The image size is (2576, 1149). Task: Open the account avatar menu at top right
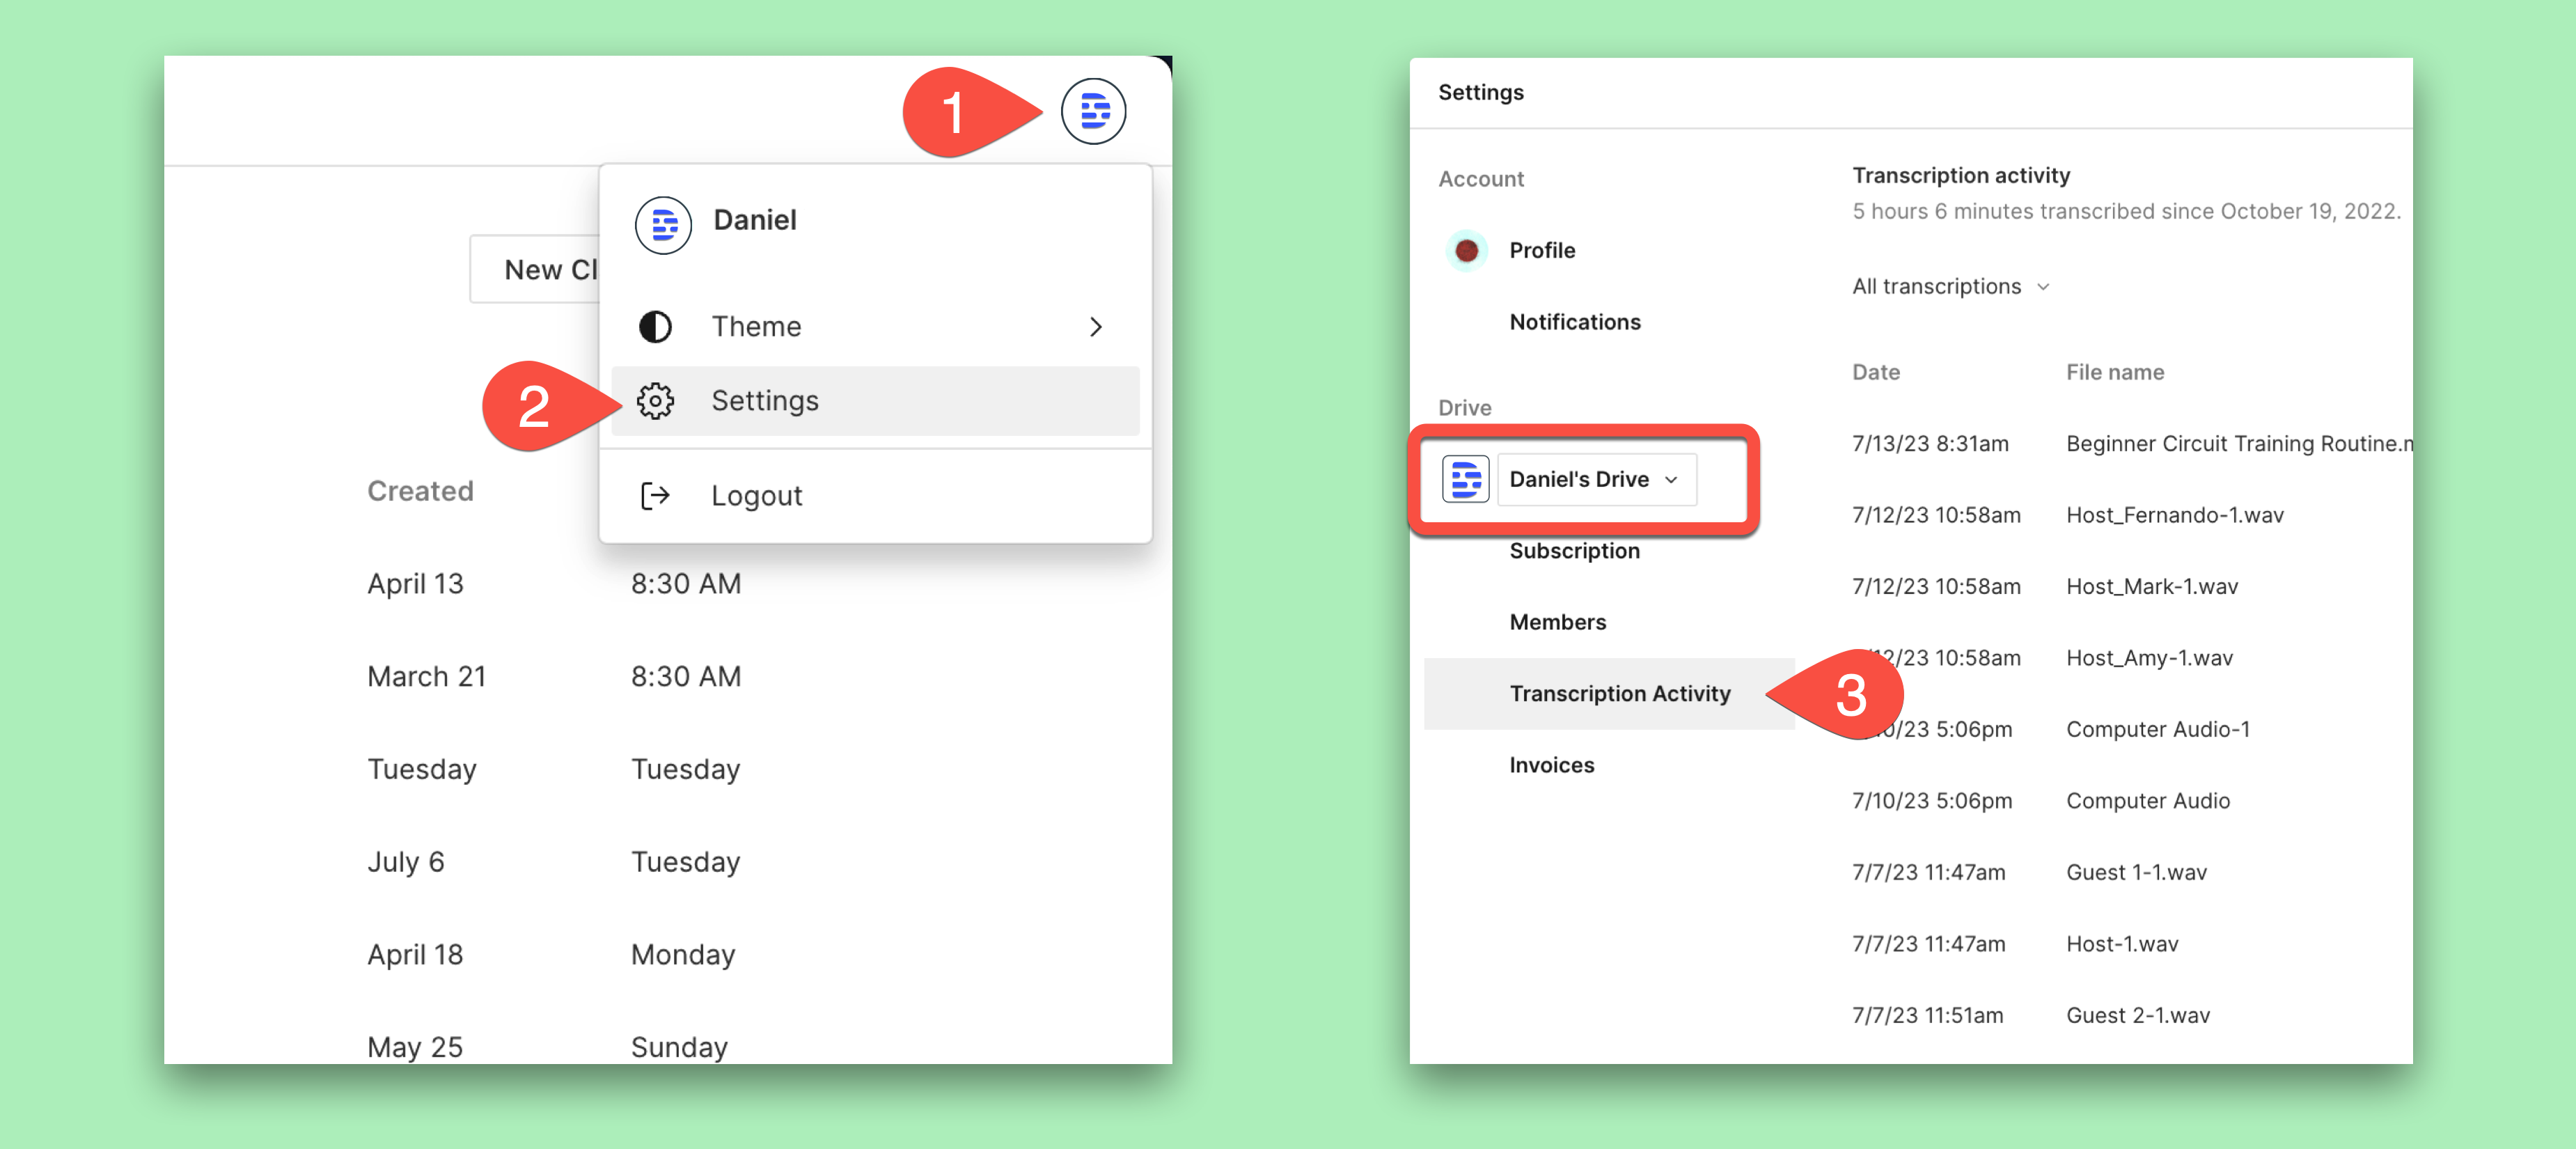pyautogui.click(x=1093, y=111)
